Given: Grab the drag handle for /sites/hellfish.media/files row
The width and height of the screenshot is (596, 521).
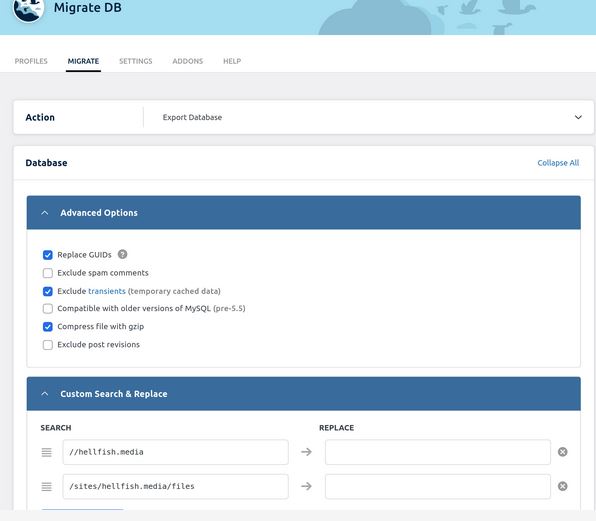Looking at the screenshot, I should click(46, 486).
